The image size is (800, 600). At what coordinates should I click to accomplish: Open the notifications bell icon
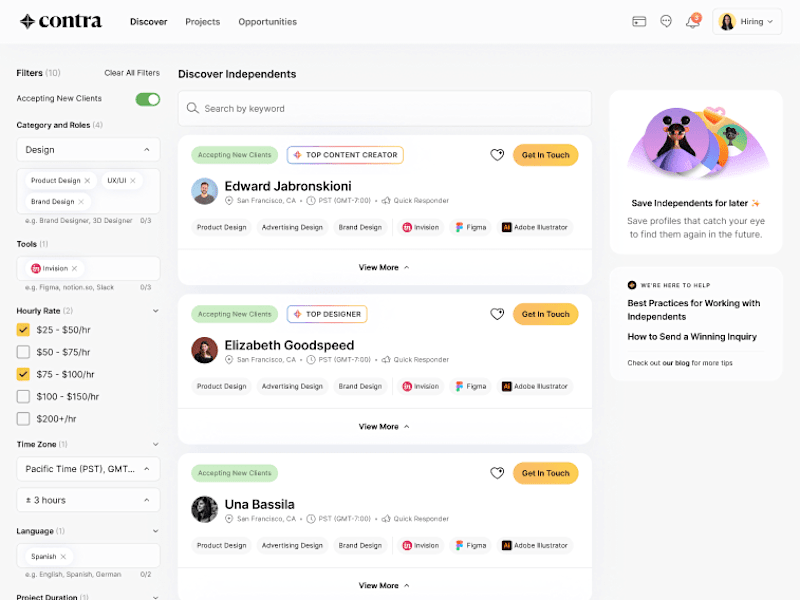pyautogui.click(x=693, y=21)
